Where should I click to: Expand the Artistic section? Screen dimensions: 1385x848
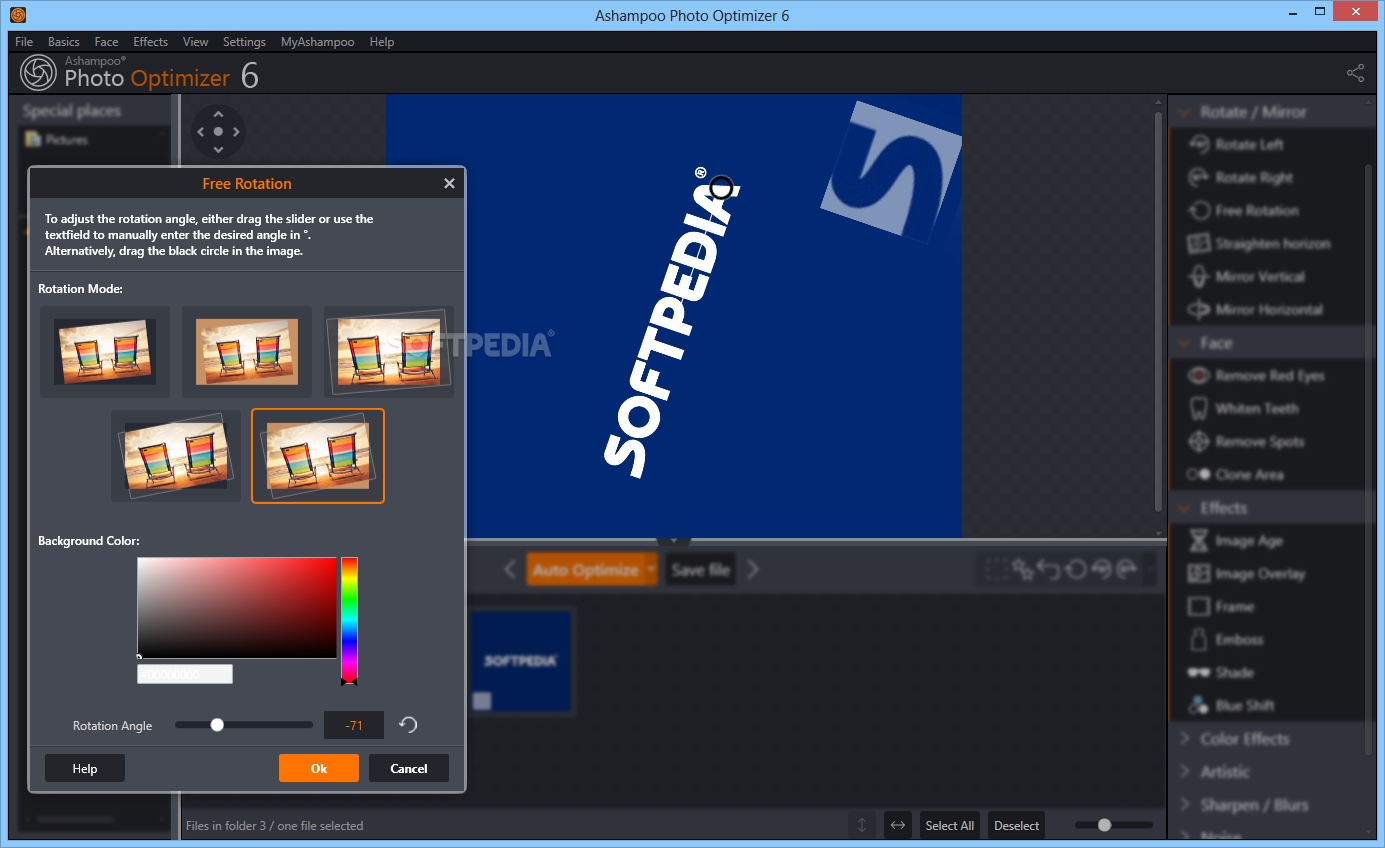[1187, 772]
